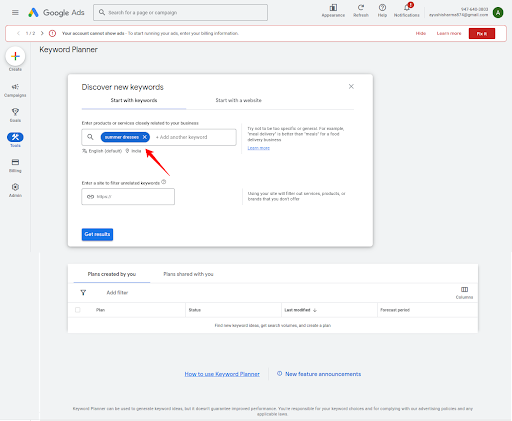Click the Get results button

pos(97,234)
